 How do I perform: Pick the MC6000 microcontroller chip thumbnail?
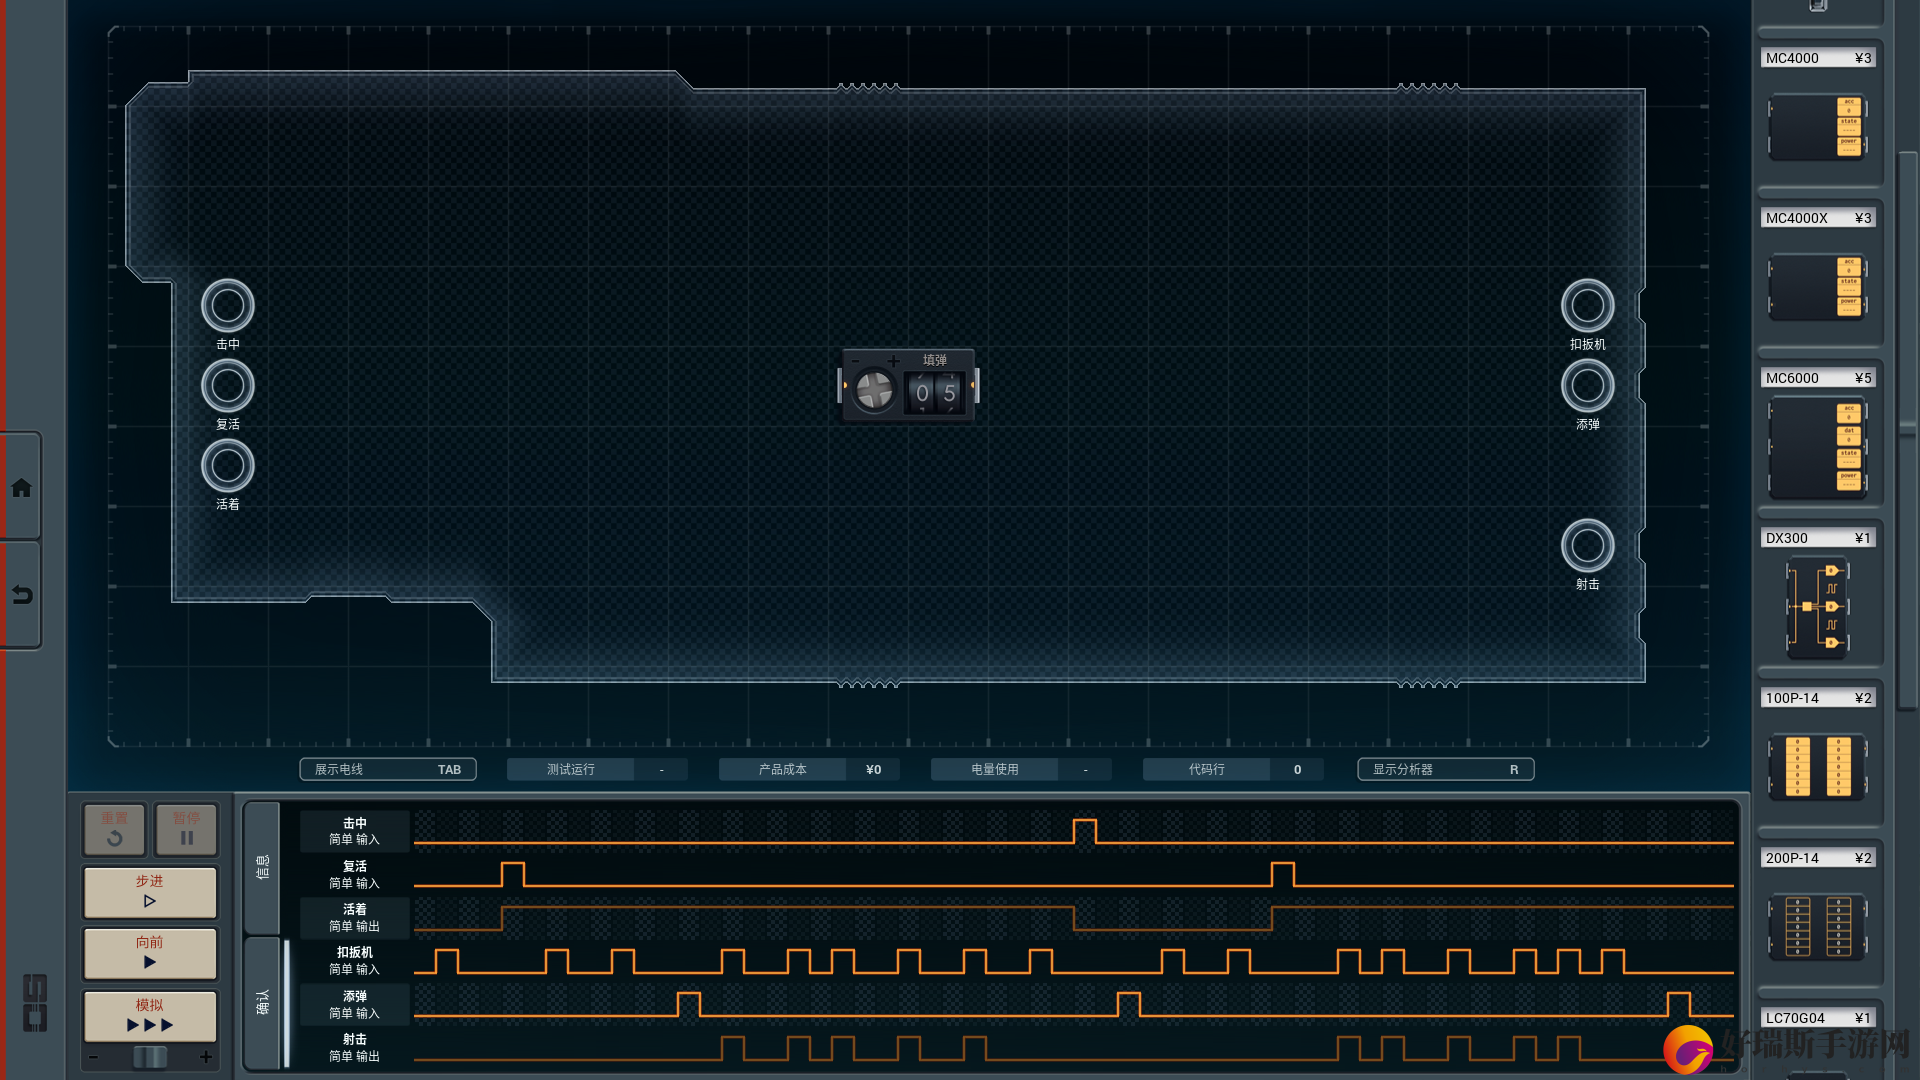(x=1817, y=447)
